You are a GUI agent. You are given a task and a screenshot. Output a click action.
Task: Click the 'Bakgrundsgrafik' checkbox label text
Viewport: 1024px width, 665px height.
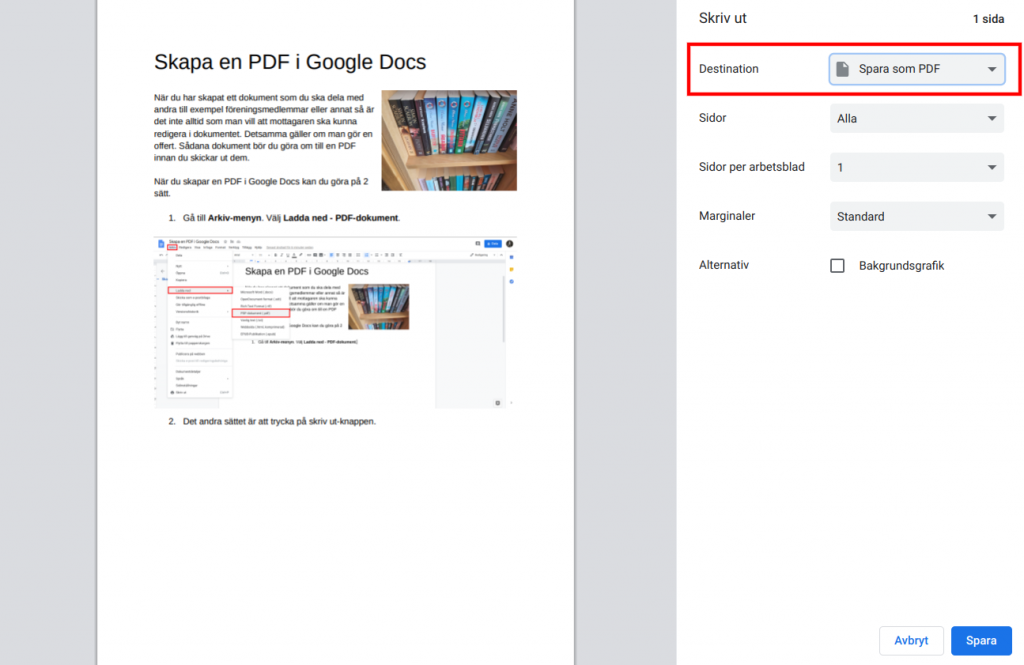pyautogui.click(x=901, y=266)
